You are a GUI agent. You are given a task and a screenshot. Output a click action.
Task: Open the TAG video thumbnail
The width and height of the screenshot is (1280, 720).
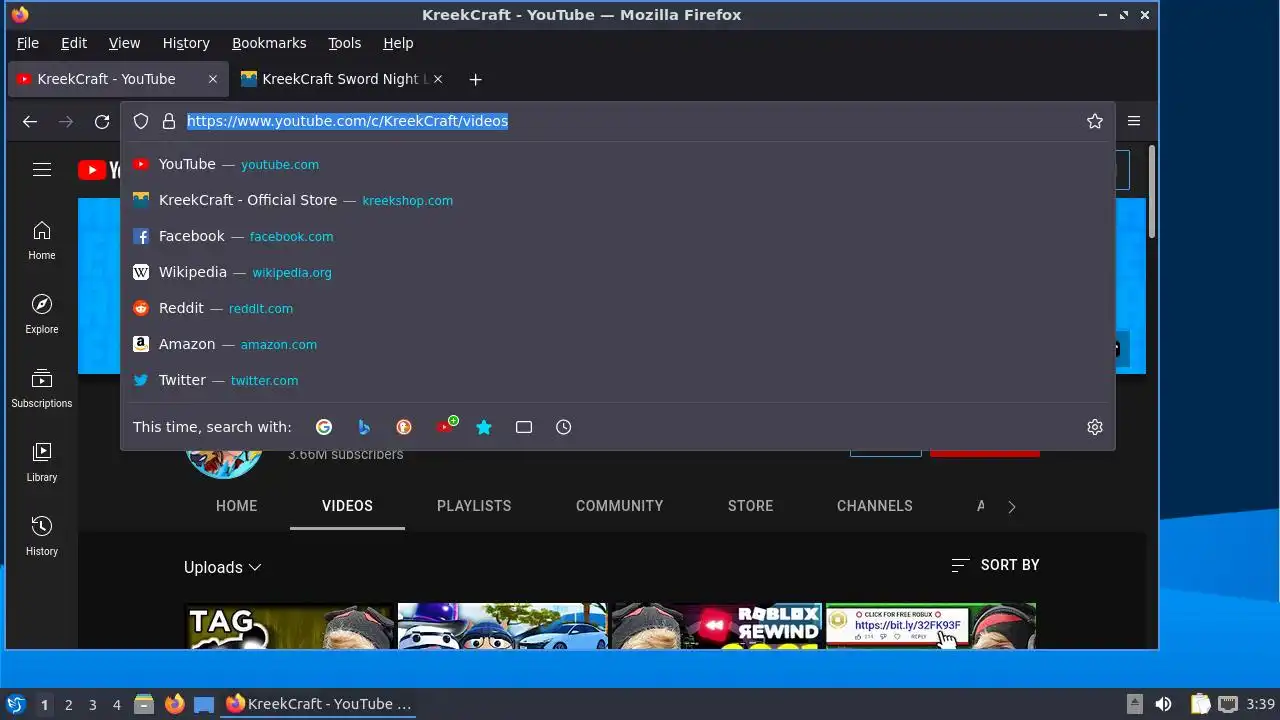(288, 626)
